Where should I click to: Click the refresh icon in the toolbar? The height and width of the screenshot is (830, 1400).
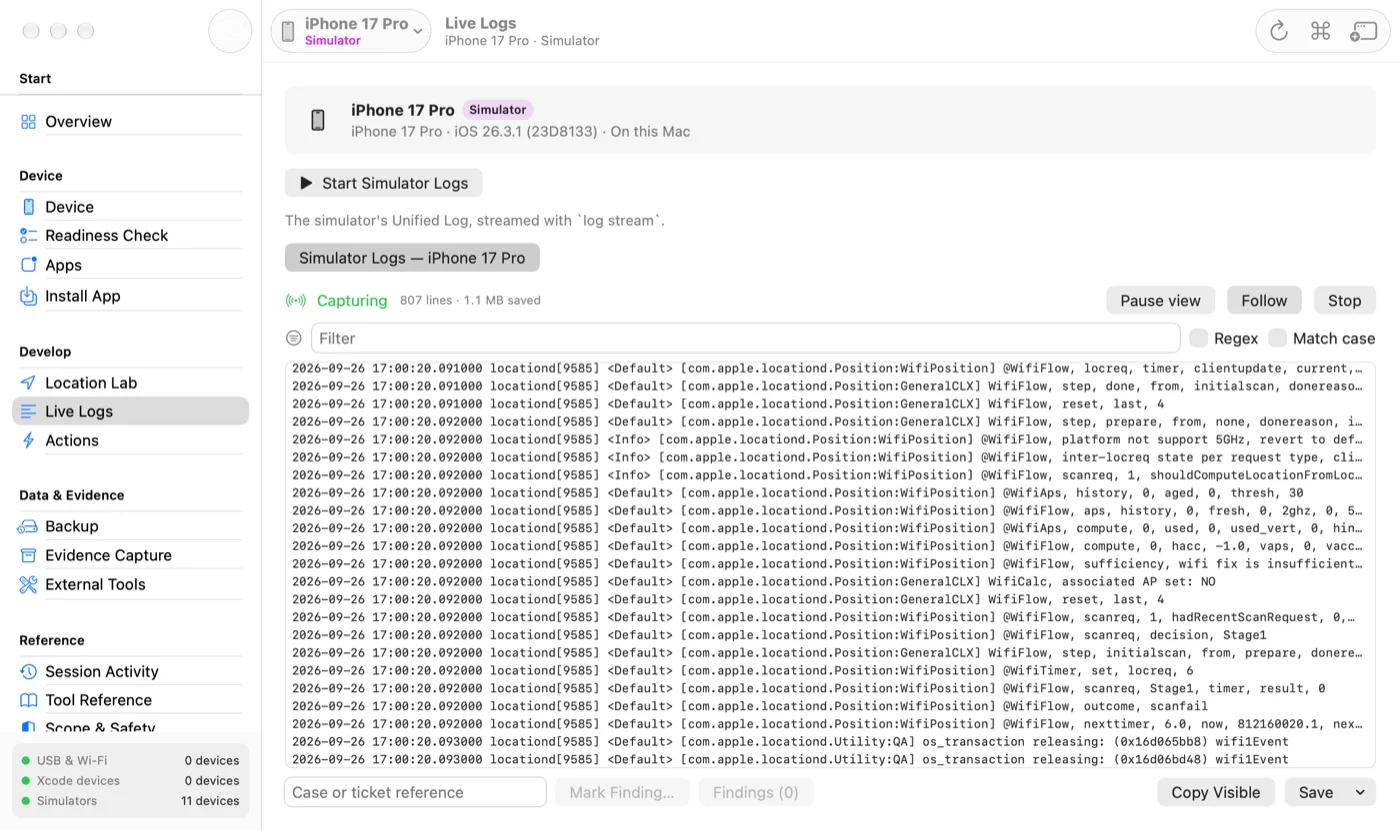[x=1279, y=31]
